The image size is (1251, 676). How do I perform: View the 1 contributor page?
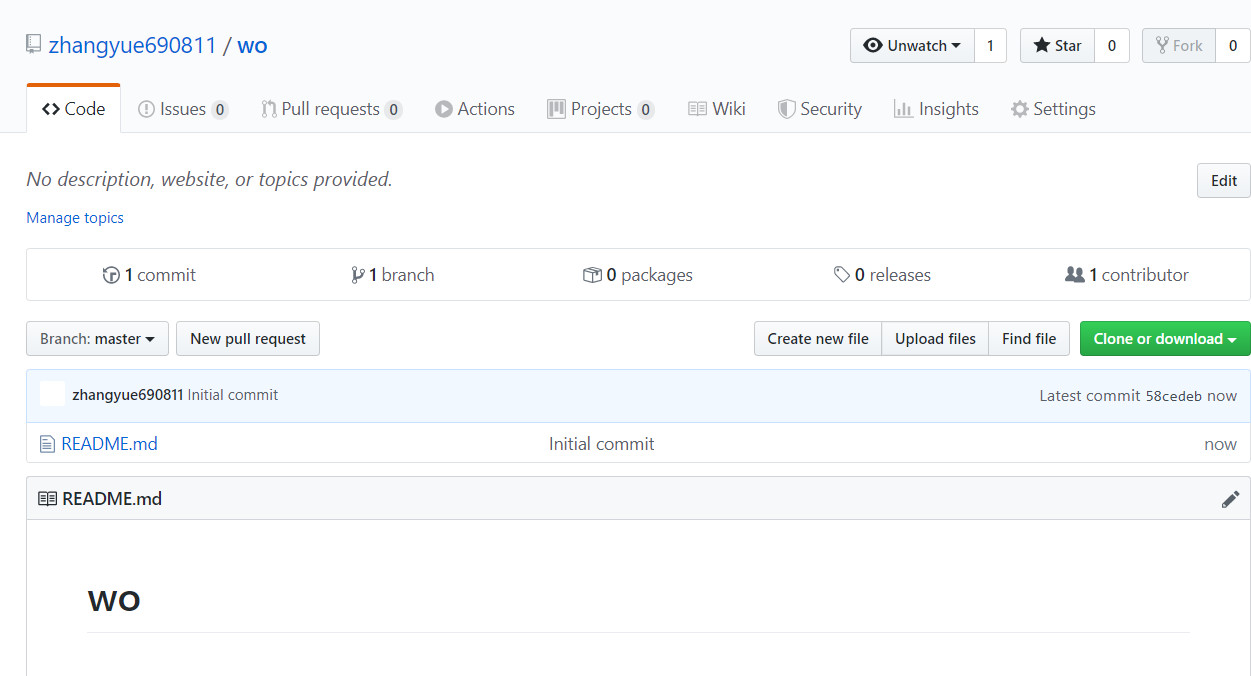tap(1127, 275)
